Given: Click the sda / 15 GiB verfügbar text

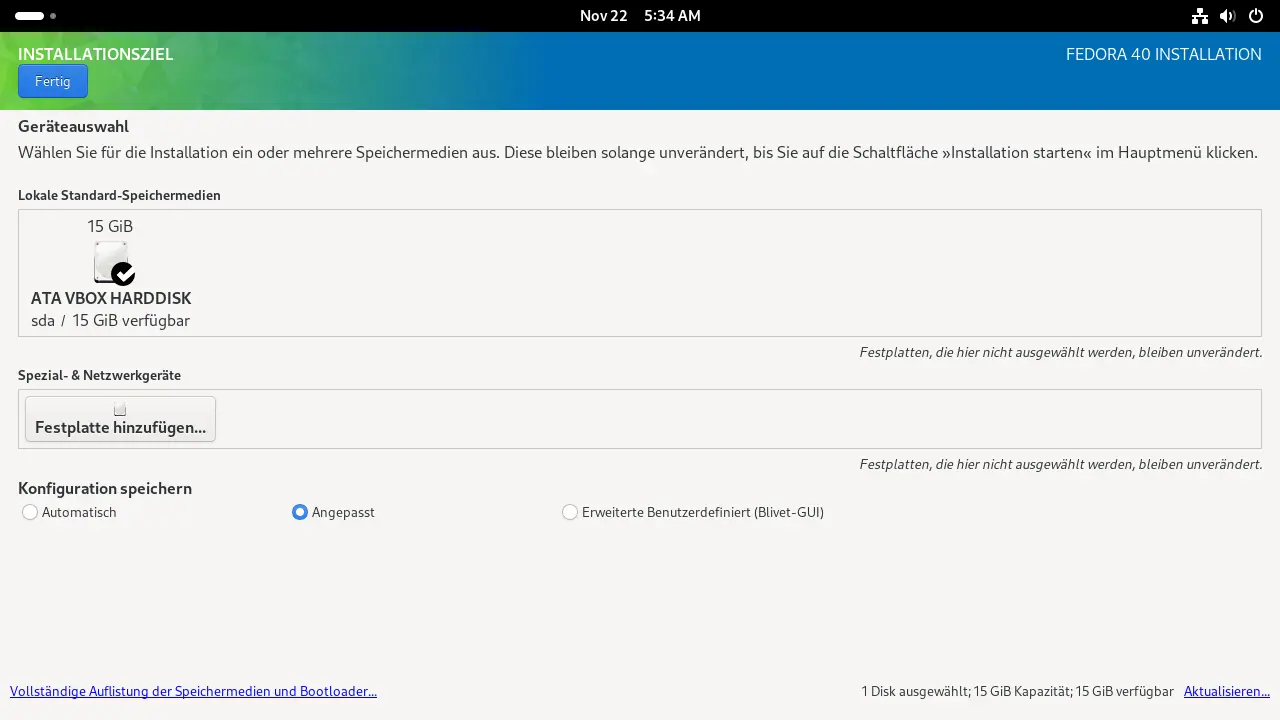Looking at the screenshot, I should pyautogui.click(x=110, y=321).
